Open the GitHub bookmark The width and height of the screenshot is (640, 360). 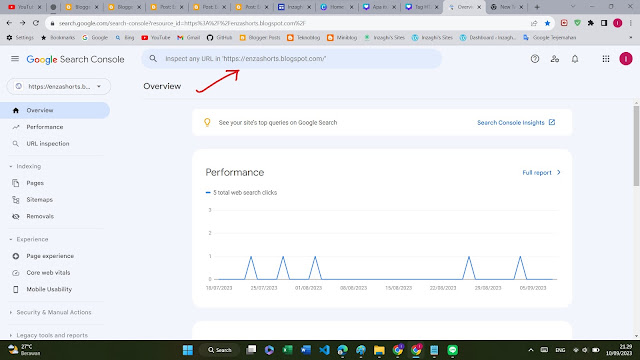(x=219, y=38)
